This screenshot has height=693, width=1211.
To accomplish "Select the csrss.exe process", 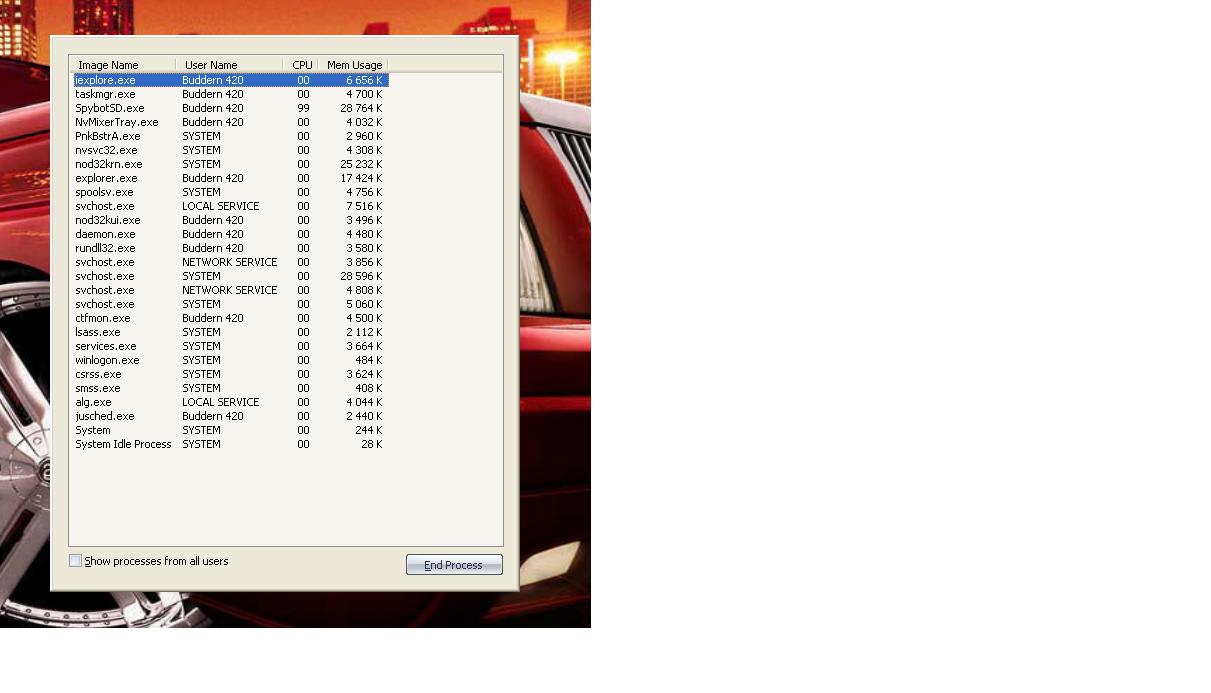I will point(230,374).
